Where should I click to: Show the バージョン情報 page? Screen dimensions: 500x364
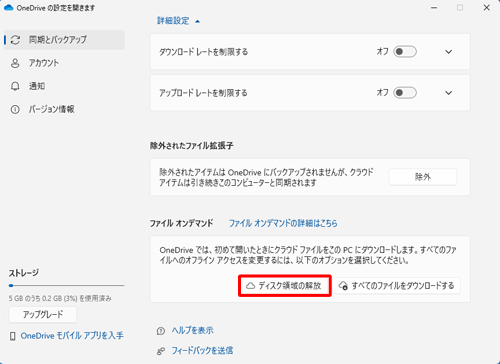tap(51, 109)
